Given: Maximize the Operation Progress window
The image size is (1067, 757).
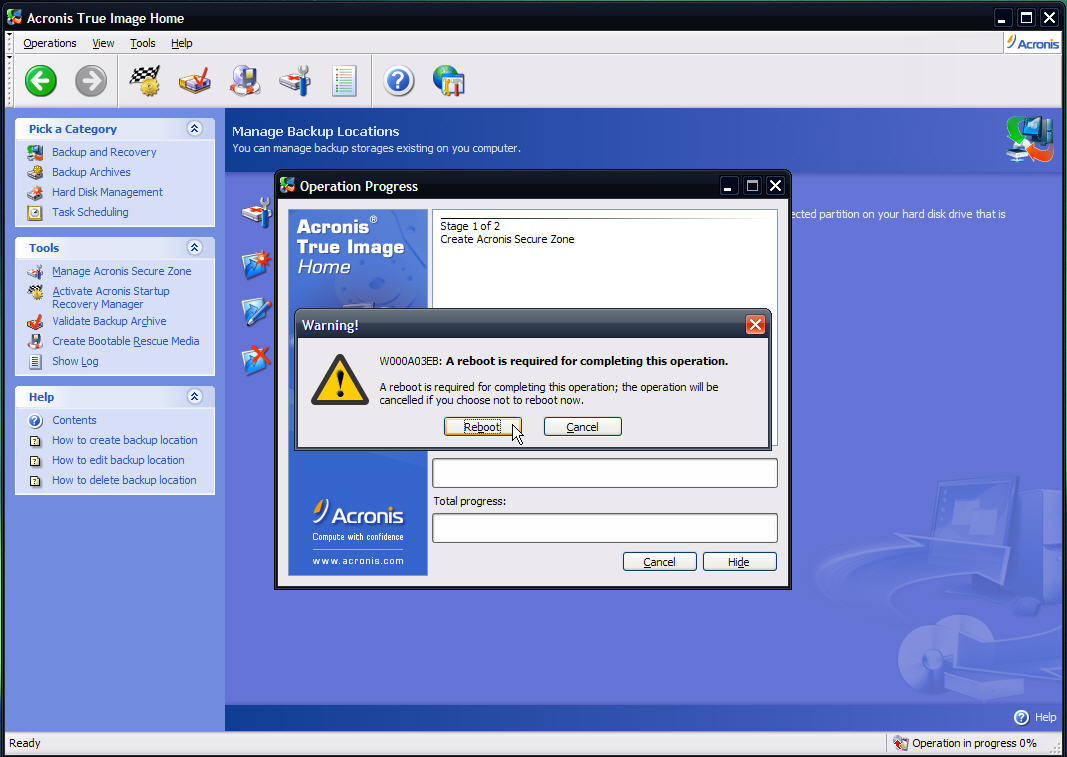Looking at the screenshot, I should [x=752, y=186].
